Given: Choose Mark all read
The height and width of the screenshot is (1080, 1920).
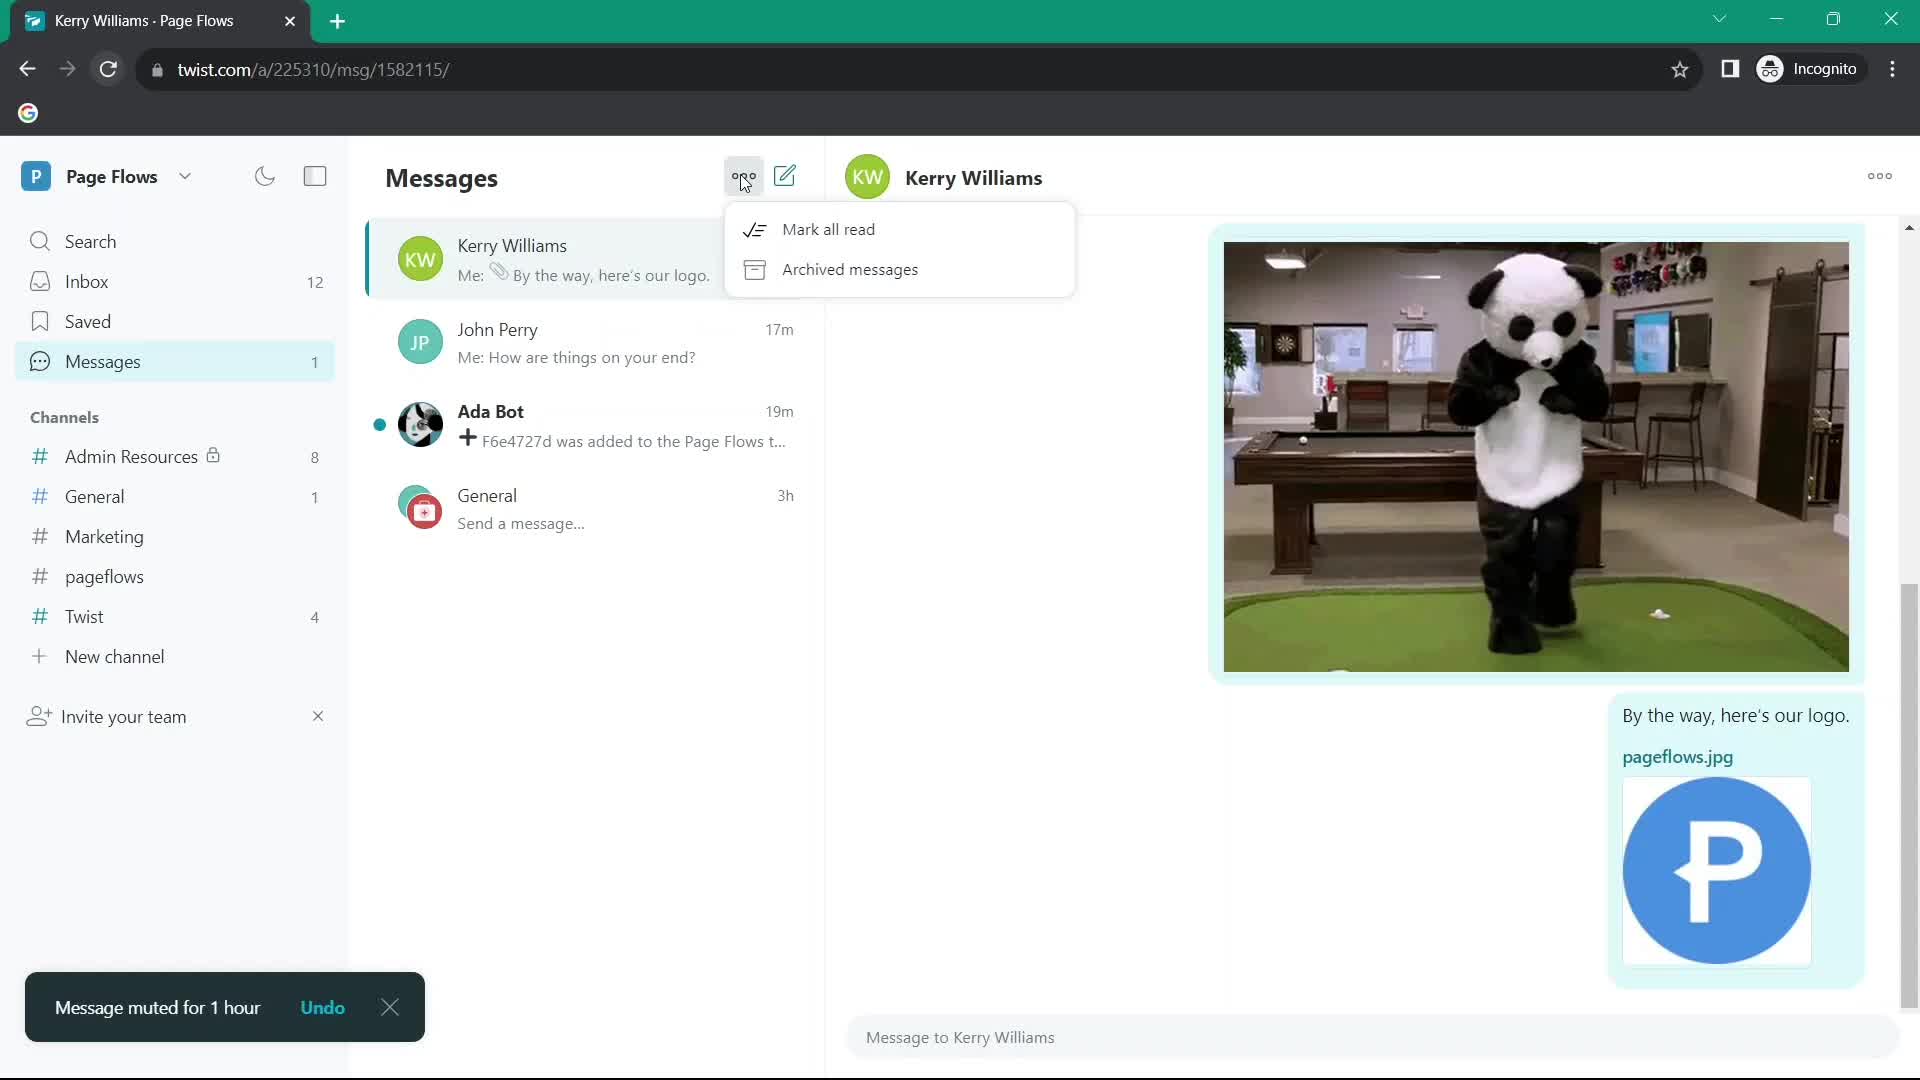Looking at the screenshot, I should 900,229.
